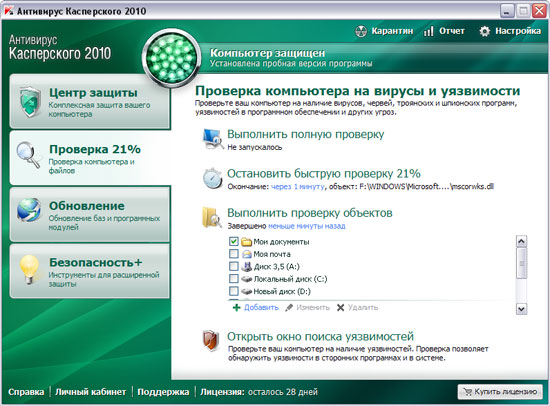Open the Настройка settings gear icon
The image size is (550, 406).
click(x=484, y=31)
